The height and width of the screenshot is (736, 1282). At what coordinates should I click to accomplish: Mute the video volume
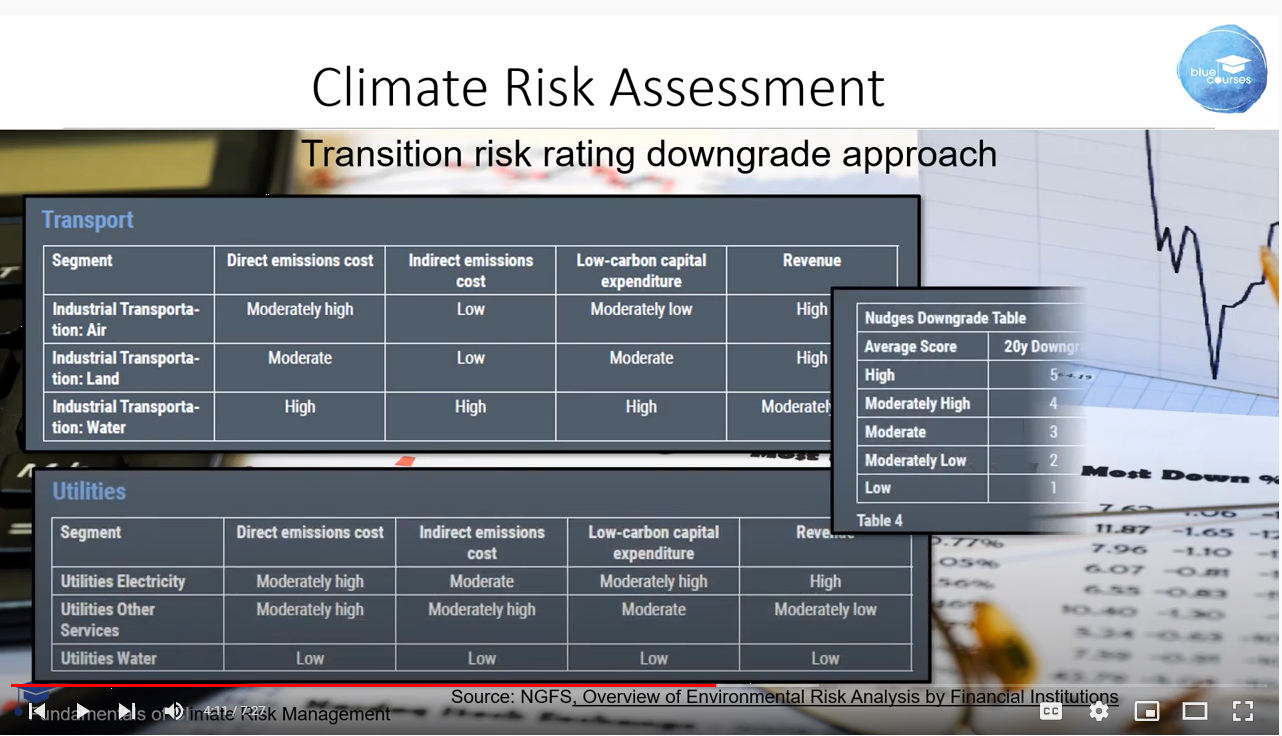[174, 711]
